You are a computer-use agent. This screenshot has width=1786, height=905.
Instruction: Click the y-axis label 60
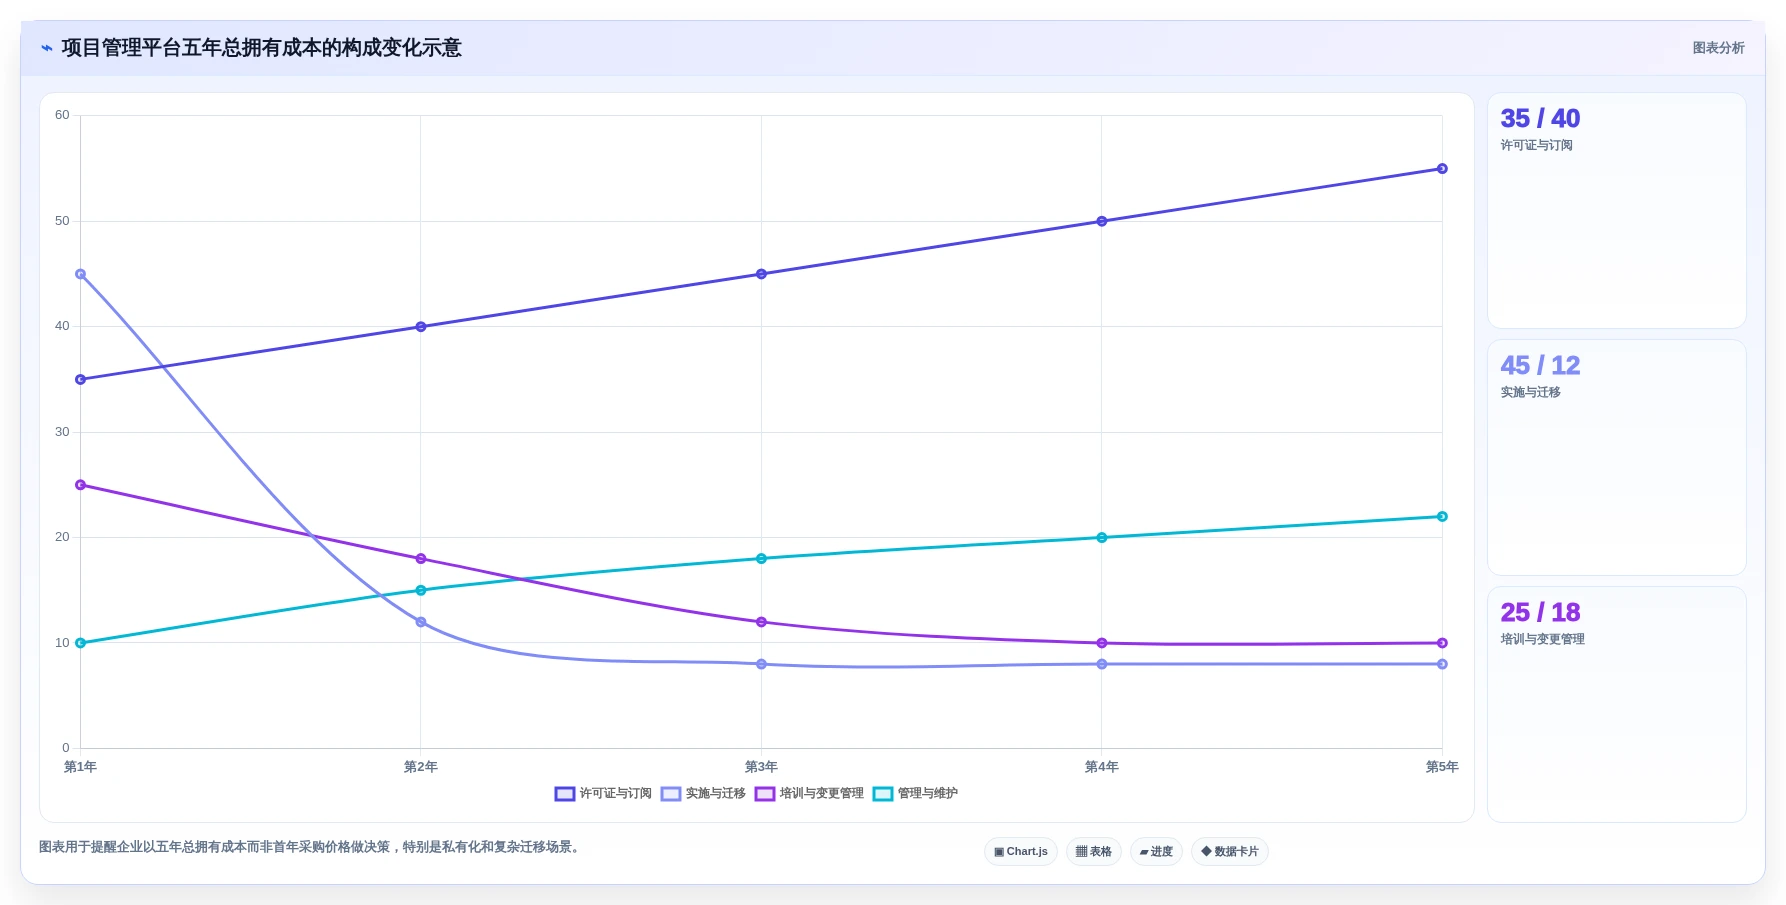click(x=62, y=115)
